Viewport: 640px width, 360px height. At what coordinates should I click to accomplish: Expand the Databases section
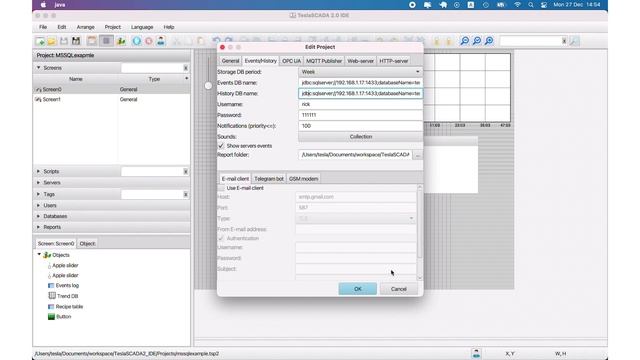click(x=39, y=216)
